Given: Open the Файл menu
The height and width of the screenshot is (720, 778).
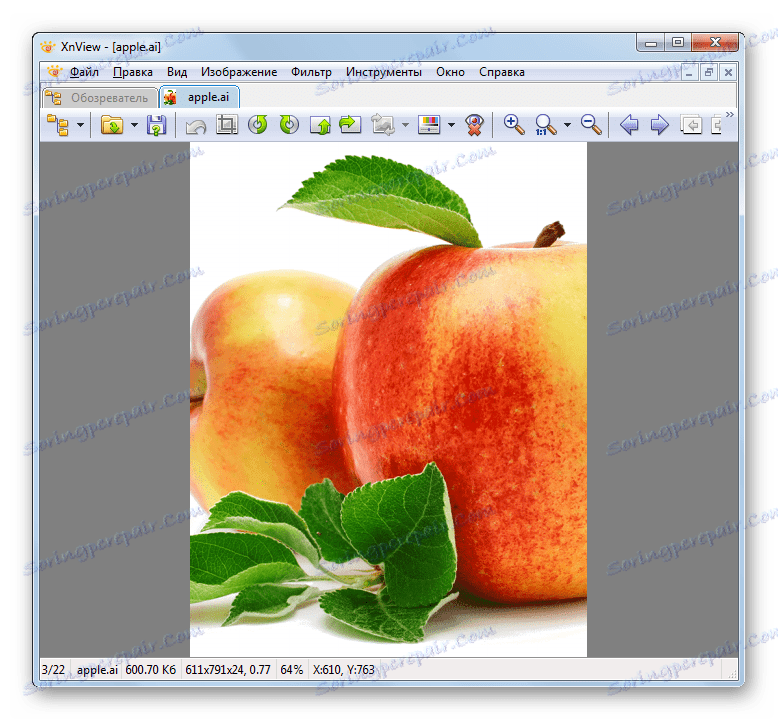Looking at the screenshot, I should tap(84, 72).
